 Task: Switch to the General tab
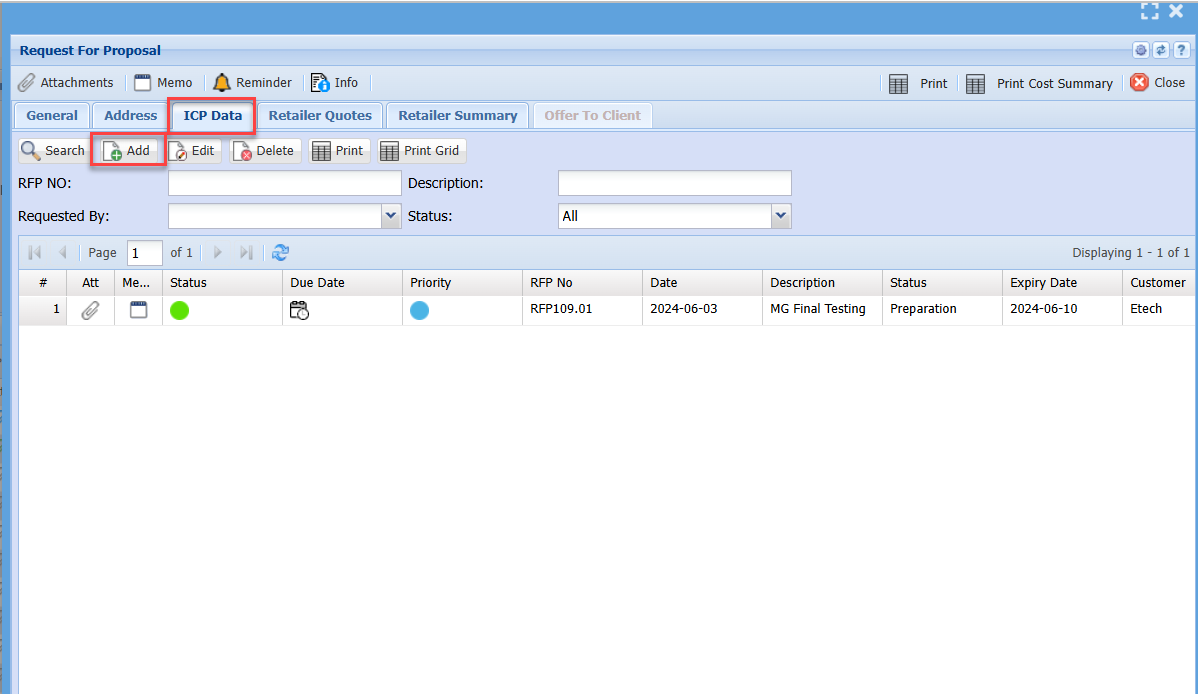tap(52, 116)
